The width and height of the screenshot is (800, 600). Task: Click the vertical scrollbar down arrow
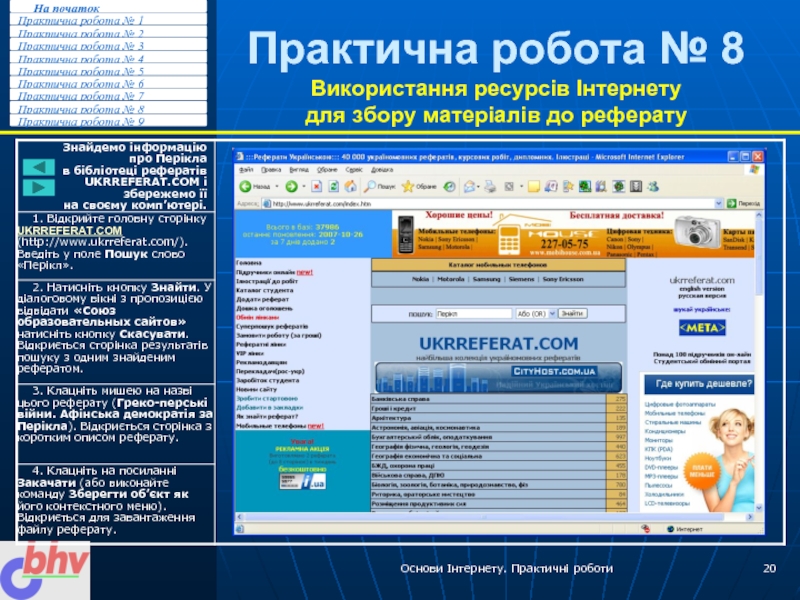(x=759, y=508)
